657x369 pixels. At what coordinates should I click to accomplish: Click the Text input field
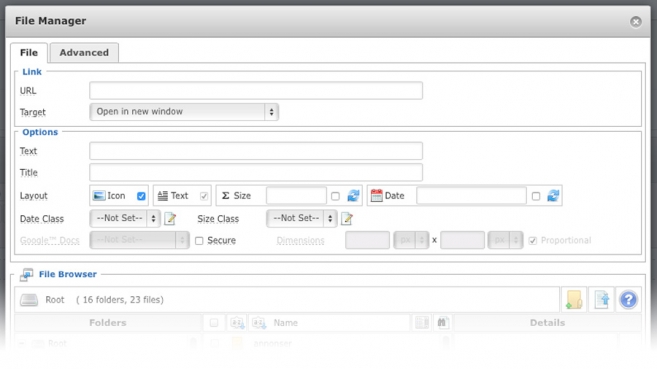click(256, 151)
